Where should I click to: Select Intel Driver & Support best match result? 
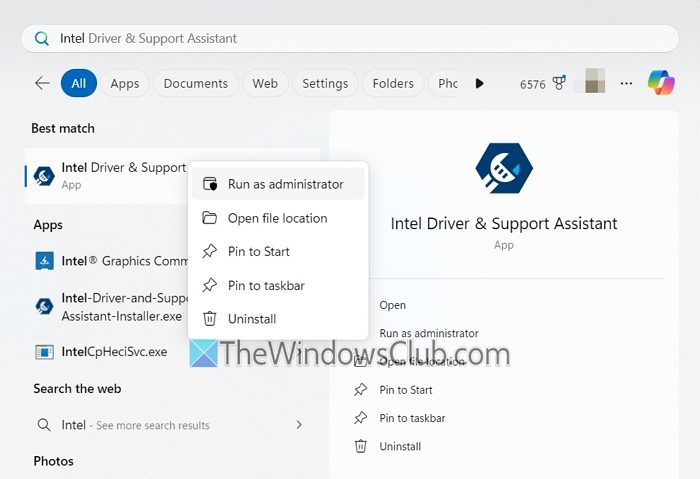click(x=107, y=176)
